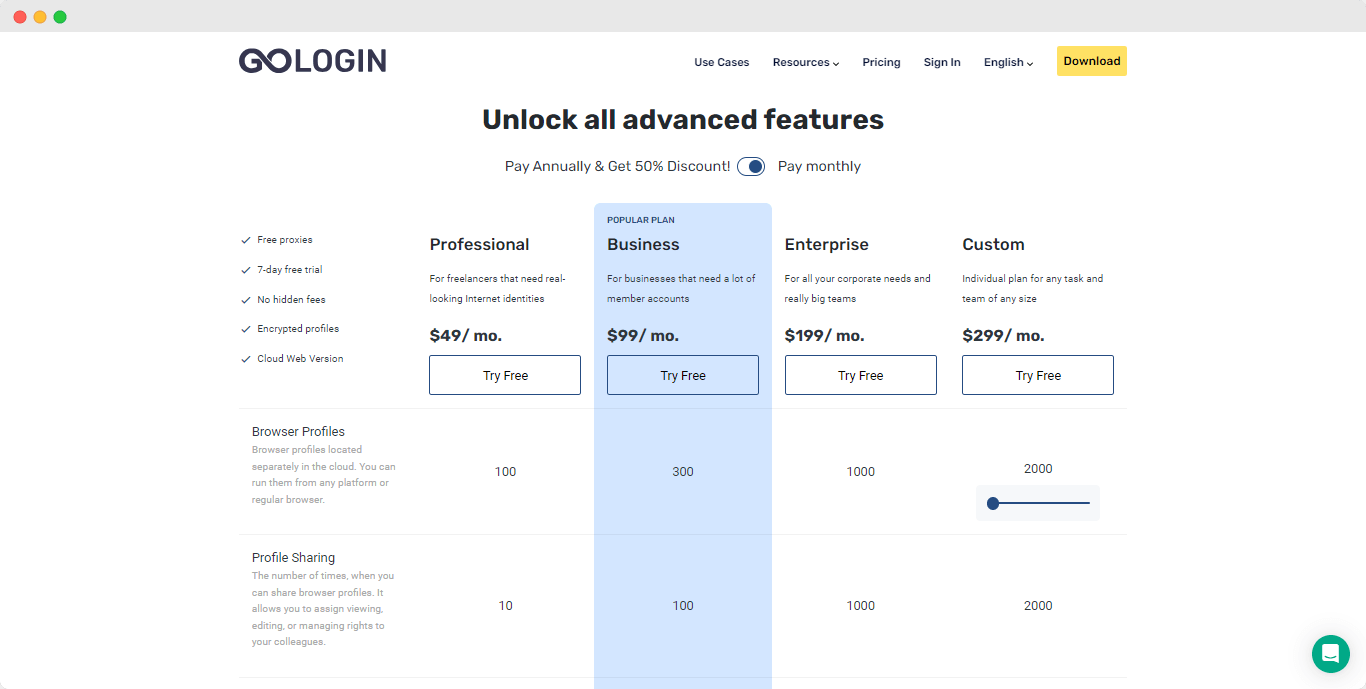Screen dimensions: 1366x689
Task: Click the checkmark beside Cloud Web Version
Action: [246, 359]
